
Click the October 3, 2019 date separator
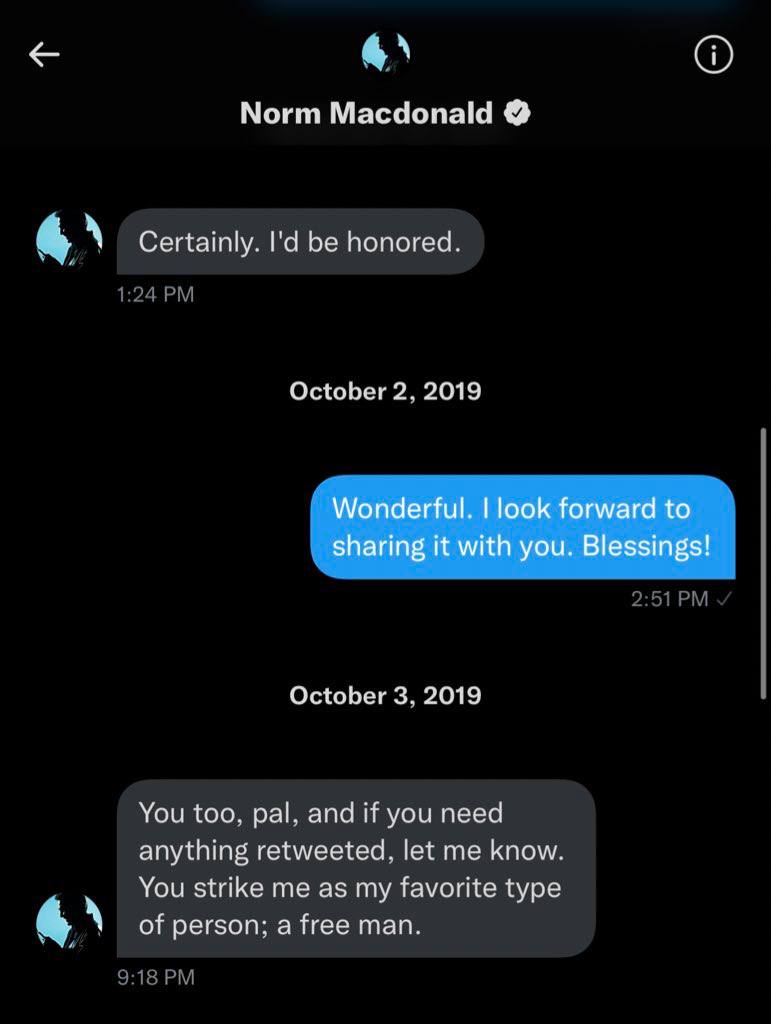coord(385,695)
